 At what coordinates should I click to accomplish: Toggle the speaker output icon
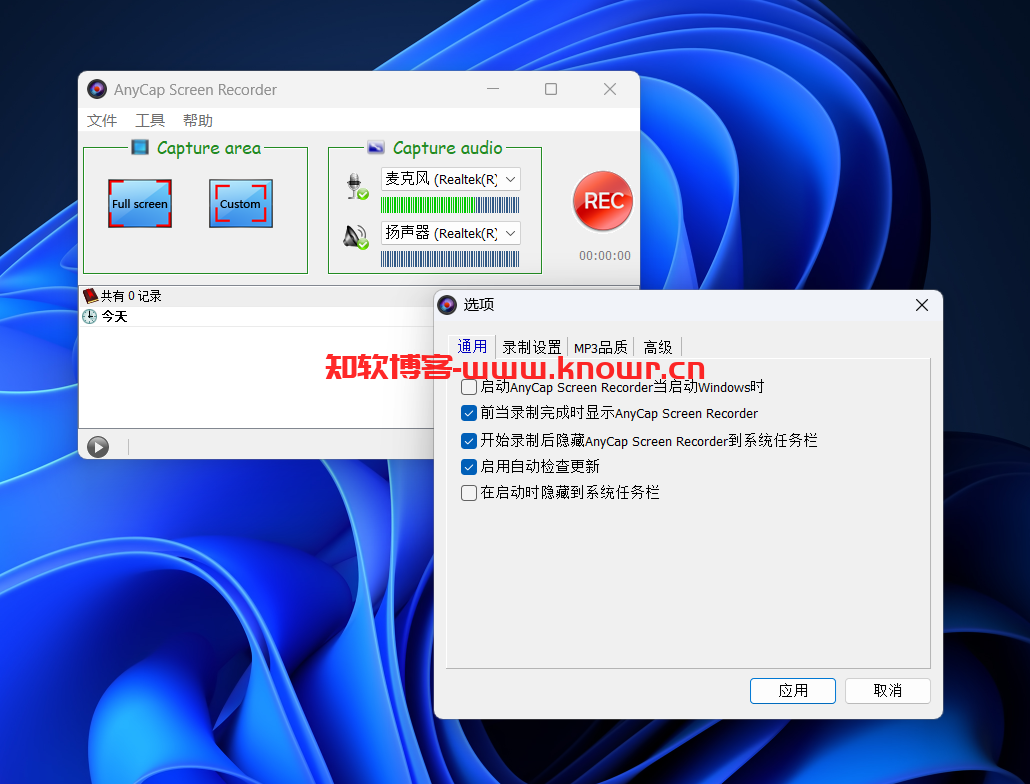(x=356, y=238)
